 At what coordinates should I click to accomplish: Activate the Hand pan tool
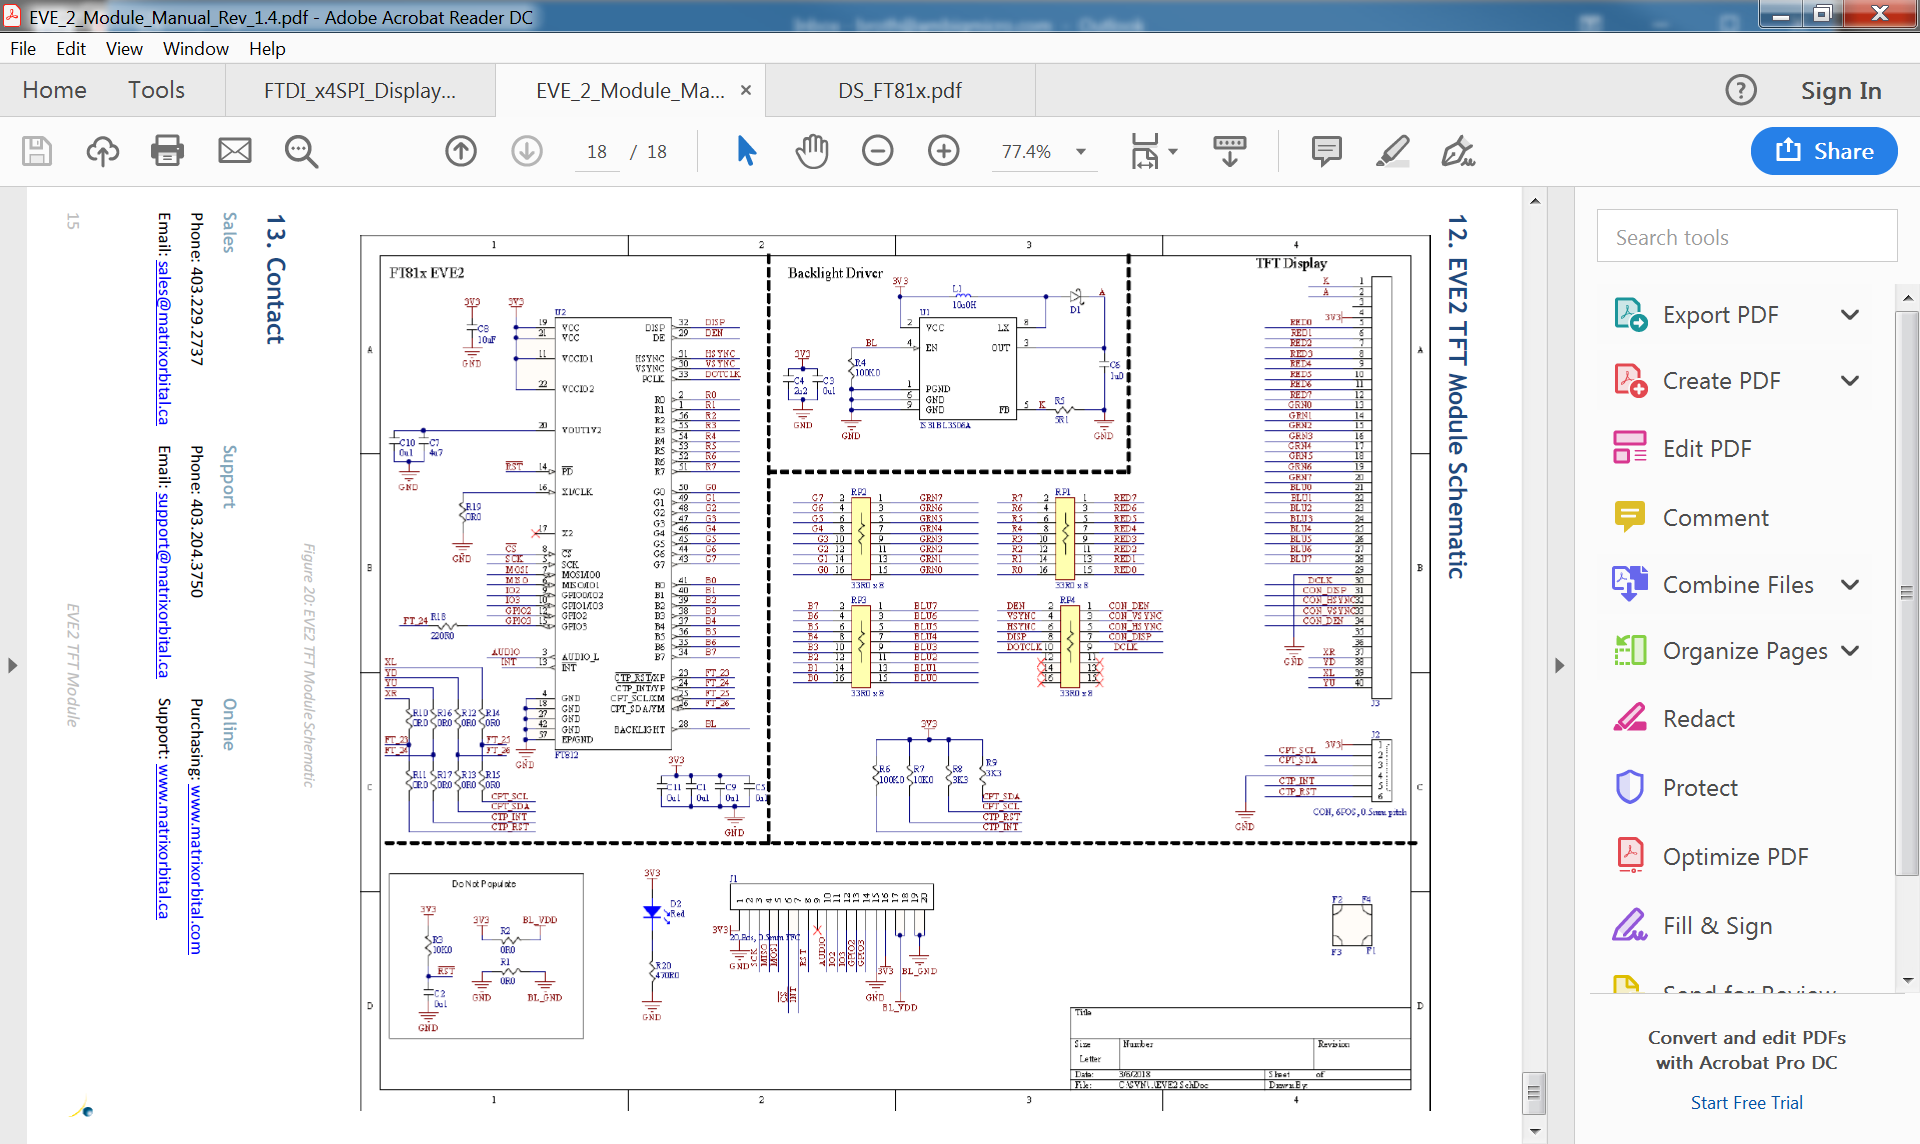[x=812, y=151]
